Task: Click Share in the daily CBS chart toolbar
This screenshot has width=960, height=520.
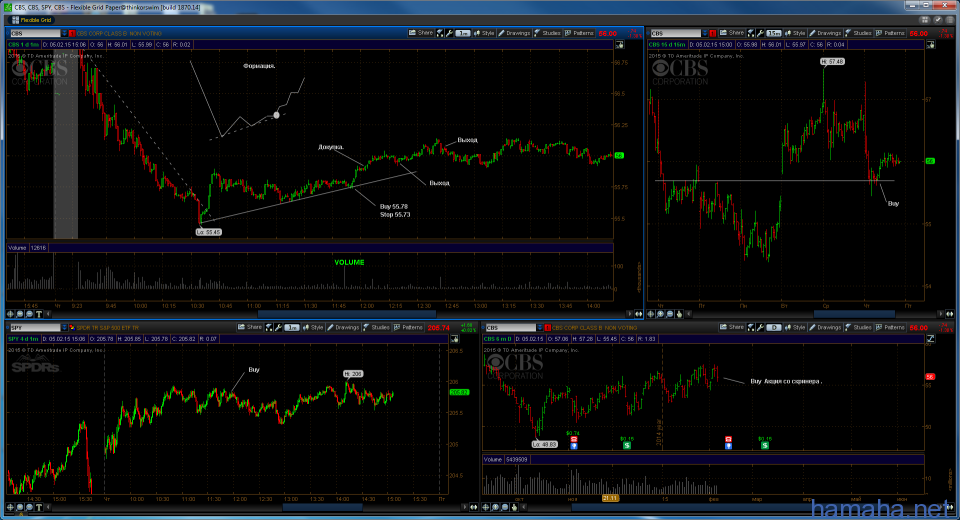Action: tap(732, 328)
